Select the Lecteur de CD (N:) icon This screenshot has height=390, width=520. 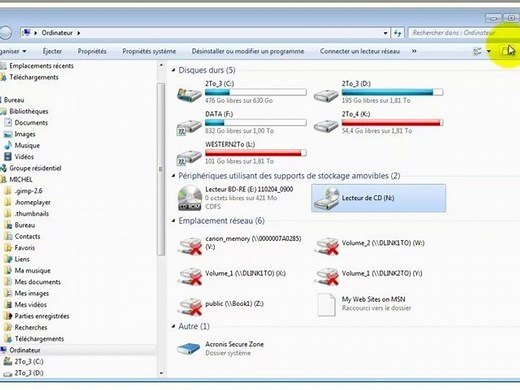(x=327, y=198)
